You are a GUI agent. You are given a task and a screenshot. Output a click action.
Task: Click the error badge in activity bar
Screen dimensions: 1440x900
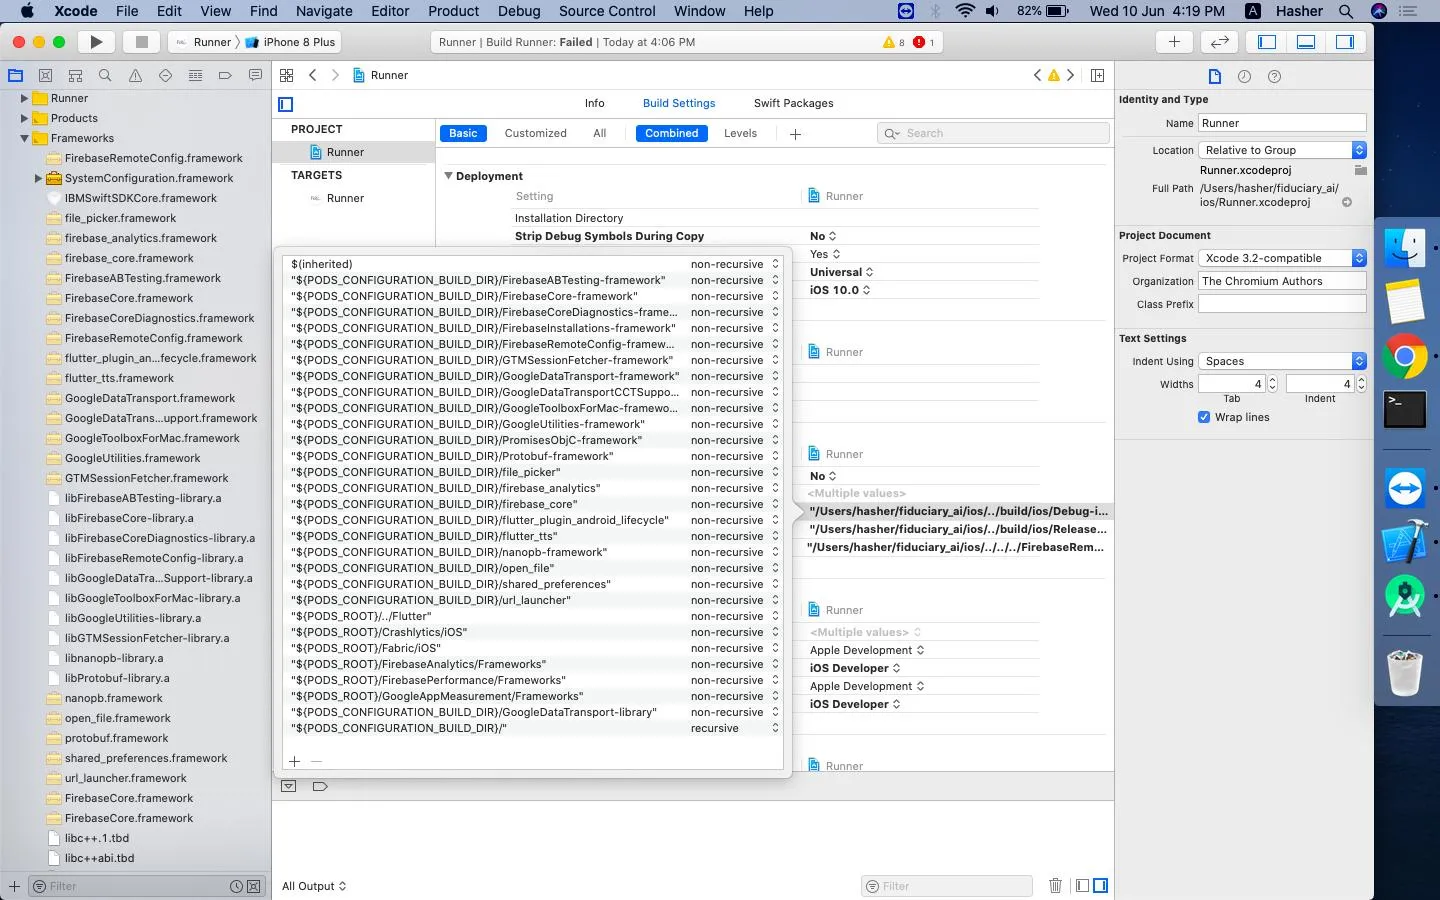923,42
